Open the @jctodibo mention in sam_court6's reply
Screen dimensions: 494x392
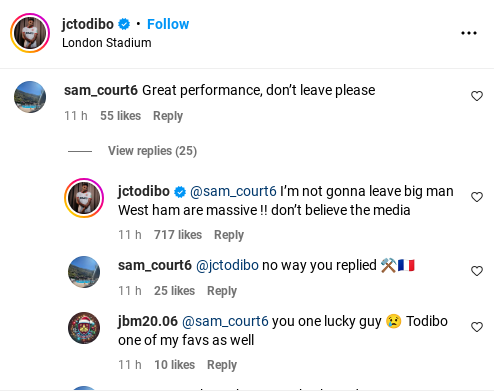coord(227,265)
